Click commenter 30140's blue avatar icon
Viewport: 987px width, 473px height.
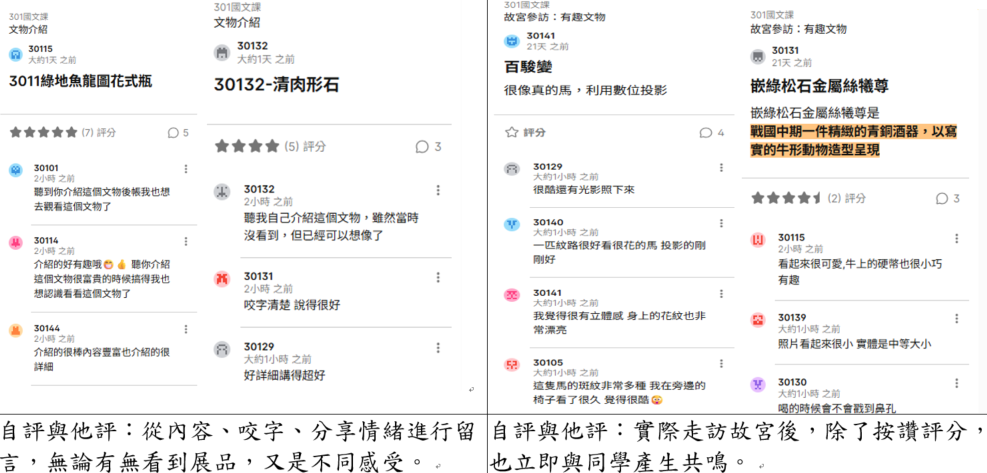[512, 225]
